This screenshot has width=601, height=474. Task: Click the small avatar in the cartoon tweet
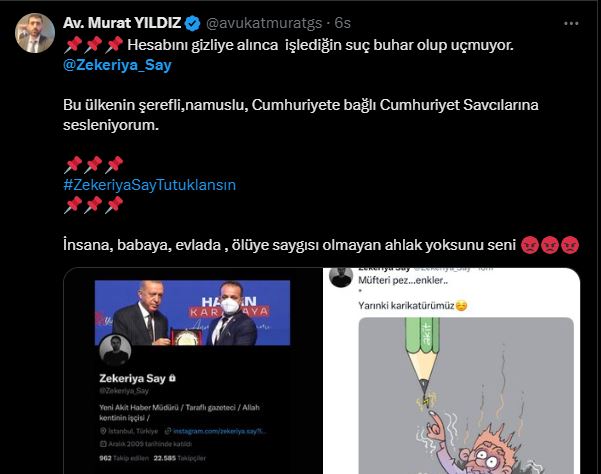coord(341,277)
